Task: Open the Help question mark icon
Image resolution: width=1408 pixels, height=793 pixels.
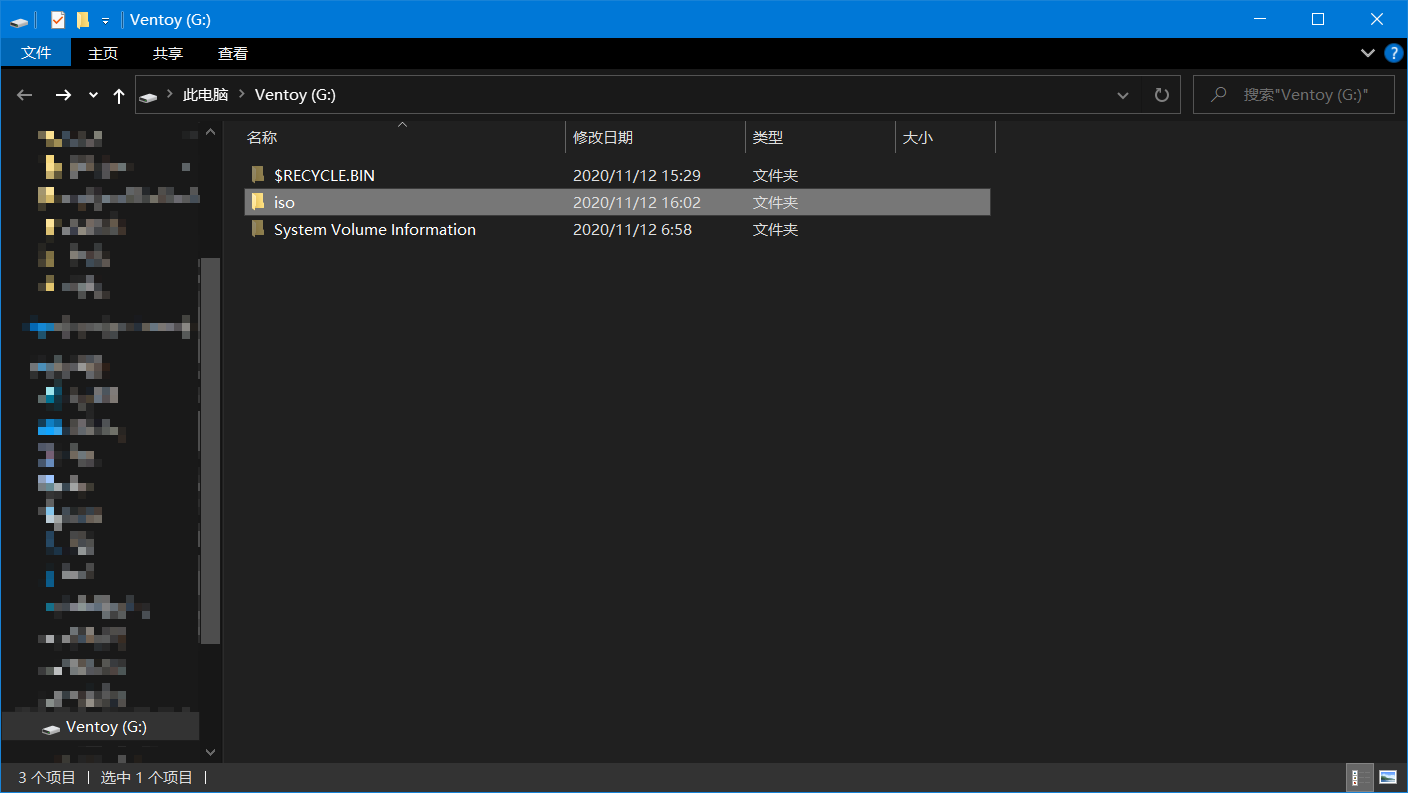Action: 1394,53
